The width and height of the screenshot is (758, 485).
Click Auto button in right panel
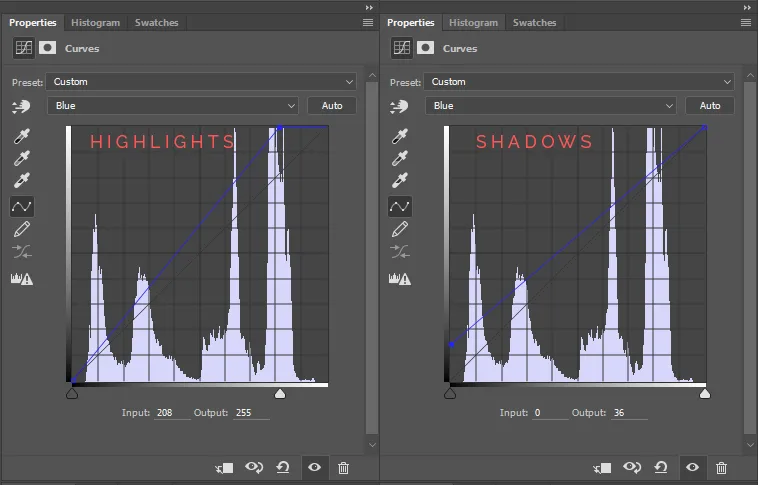coord(710,105)
